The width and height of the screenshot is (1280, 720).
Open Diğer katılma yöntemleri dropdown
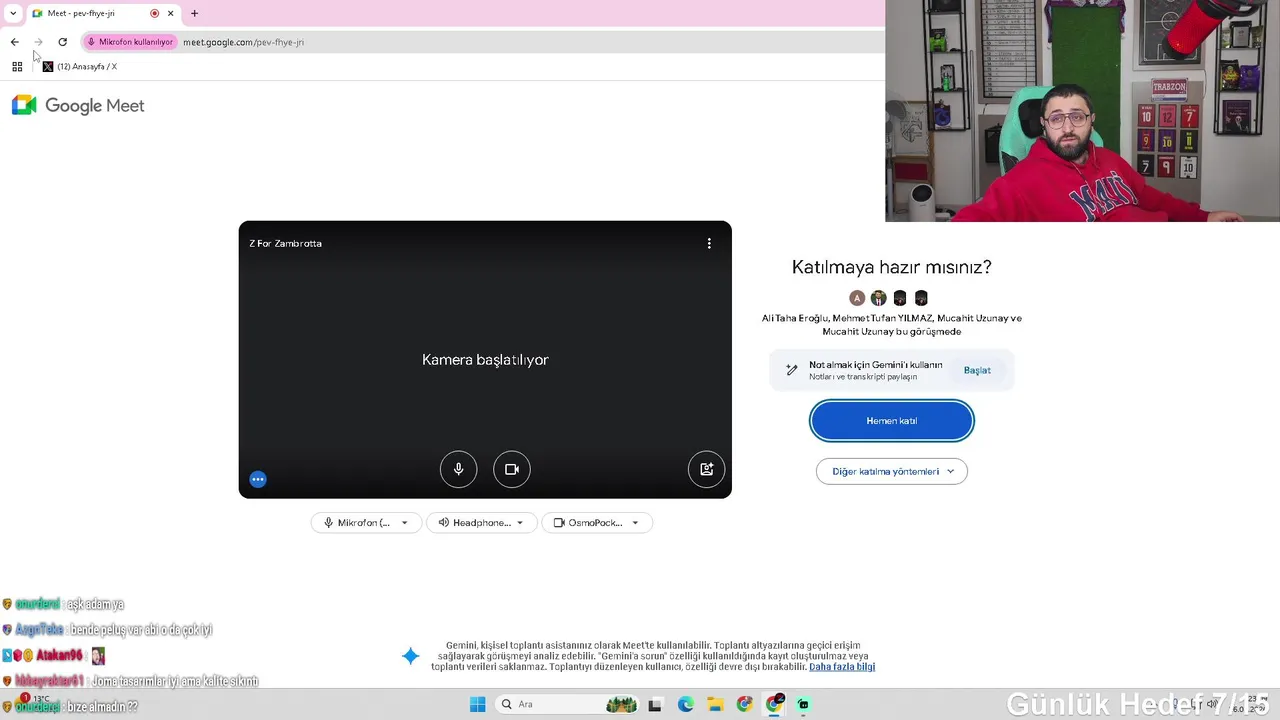tap(892, 471)
